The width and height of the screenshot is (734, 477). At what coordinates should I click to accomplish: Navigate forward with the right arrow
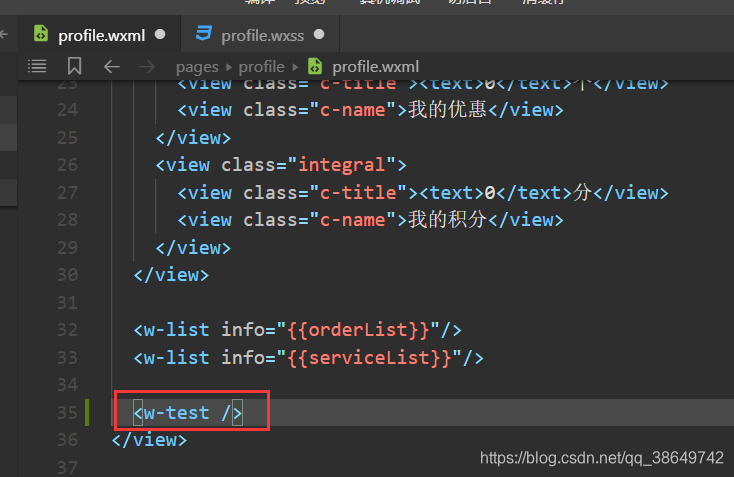coord(147,66)
